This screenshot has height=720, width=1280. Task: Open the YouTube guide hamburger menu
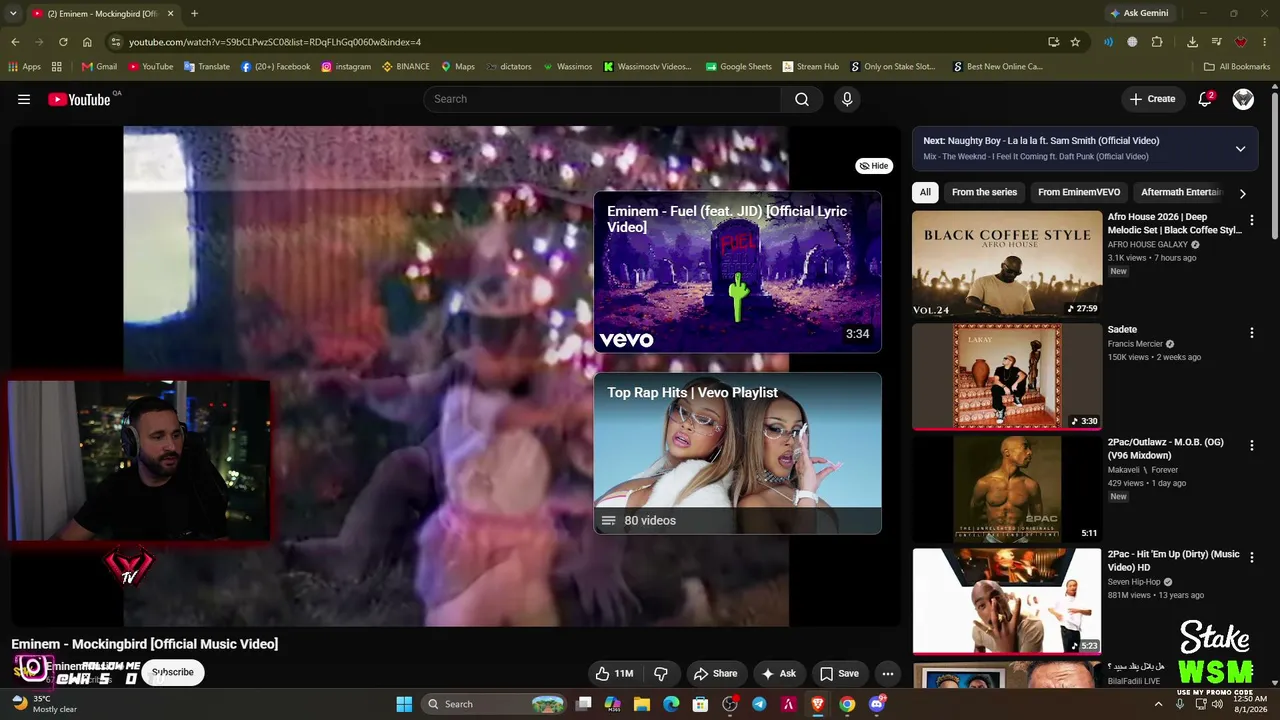[24, 99]
